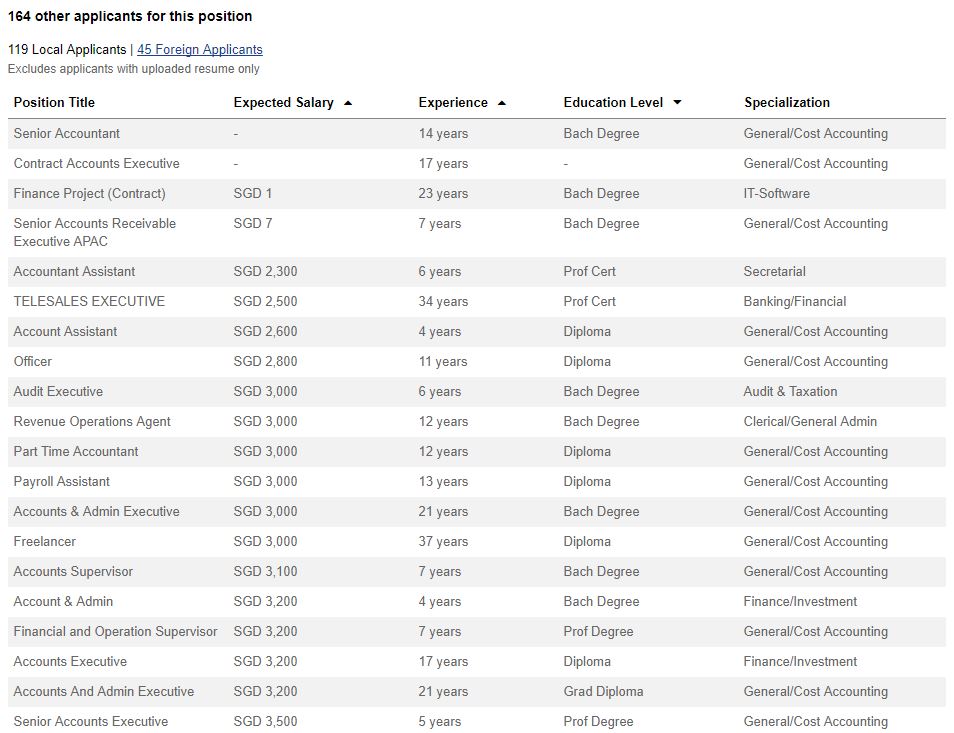
Task: Click the Grad Diploma education cell
Action: 603,692
